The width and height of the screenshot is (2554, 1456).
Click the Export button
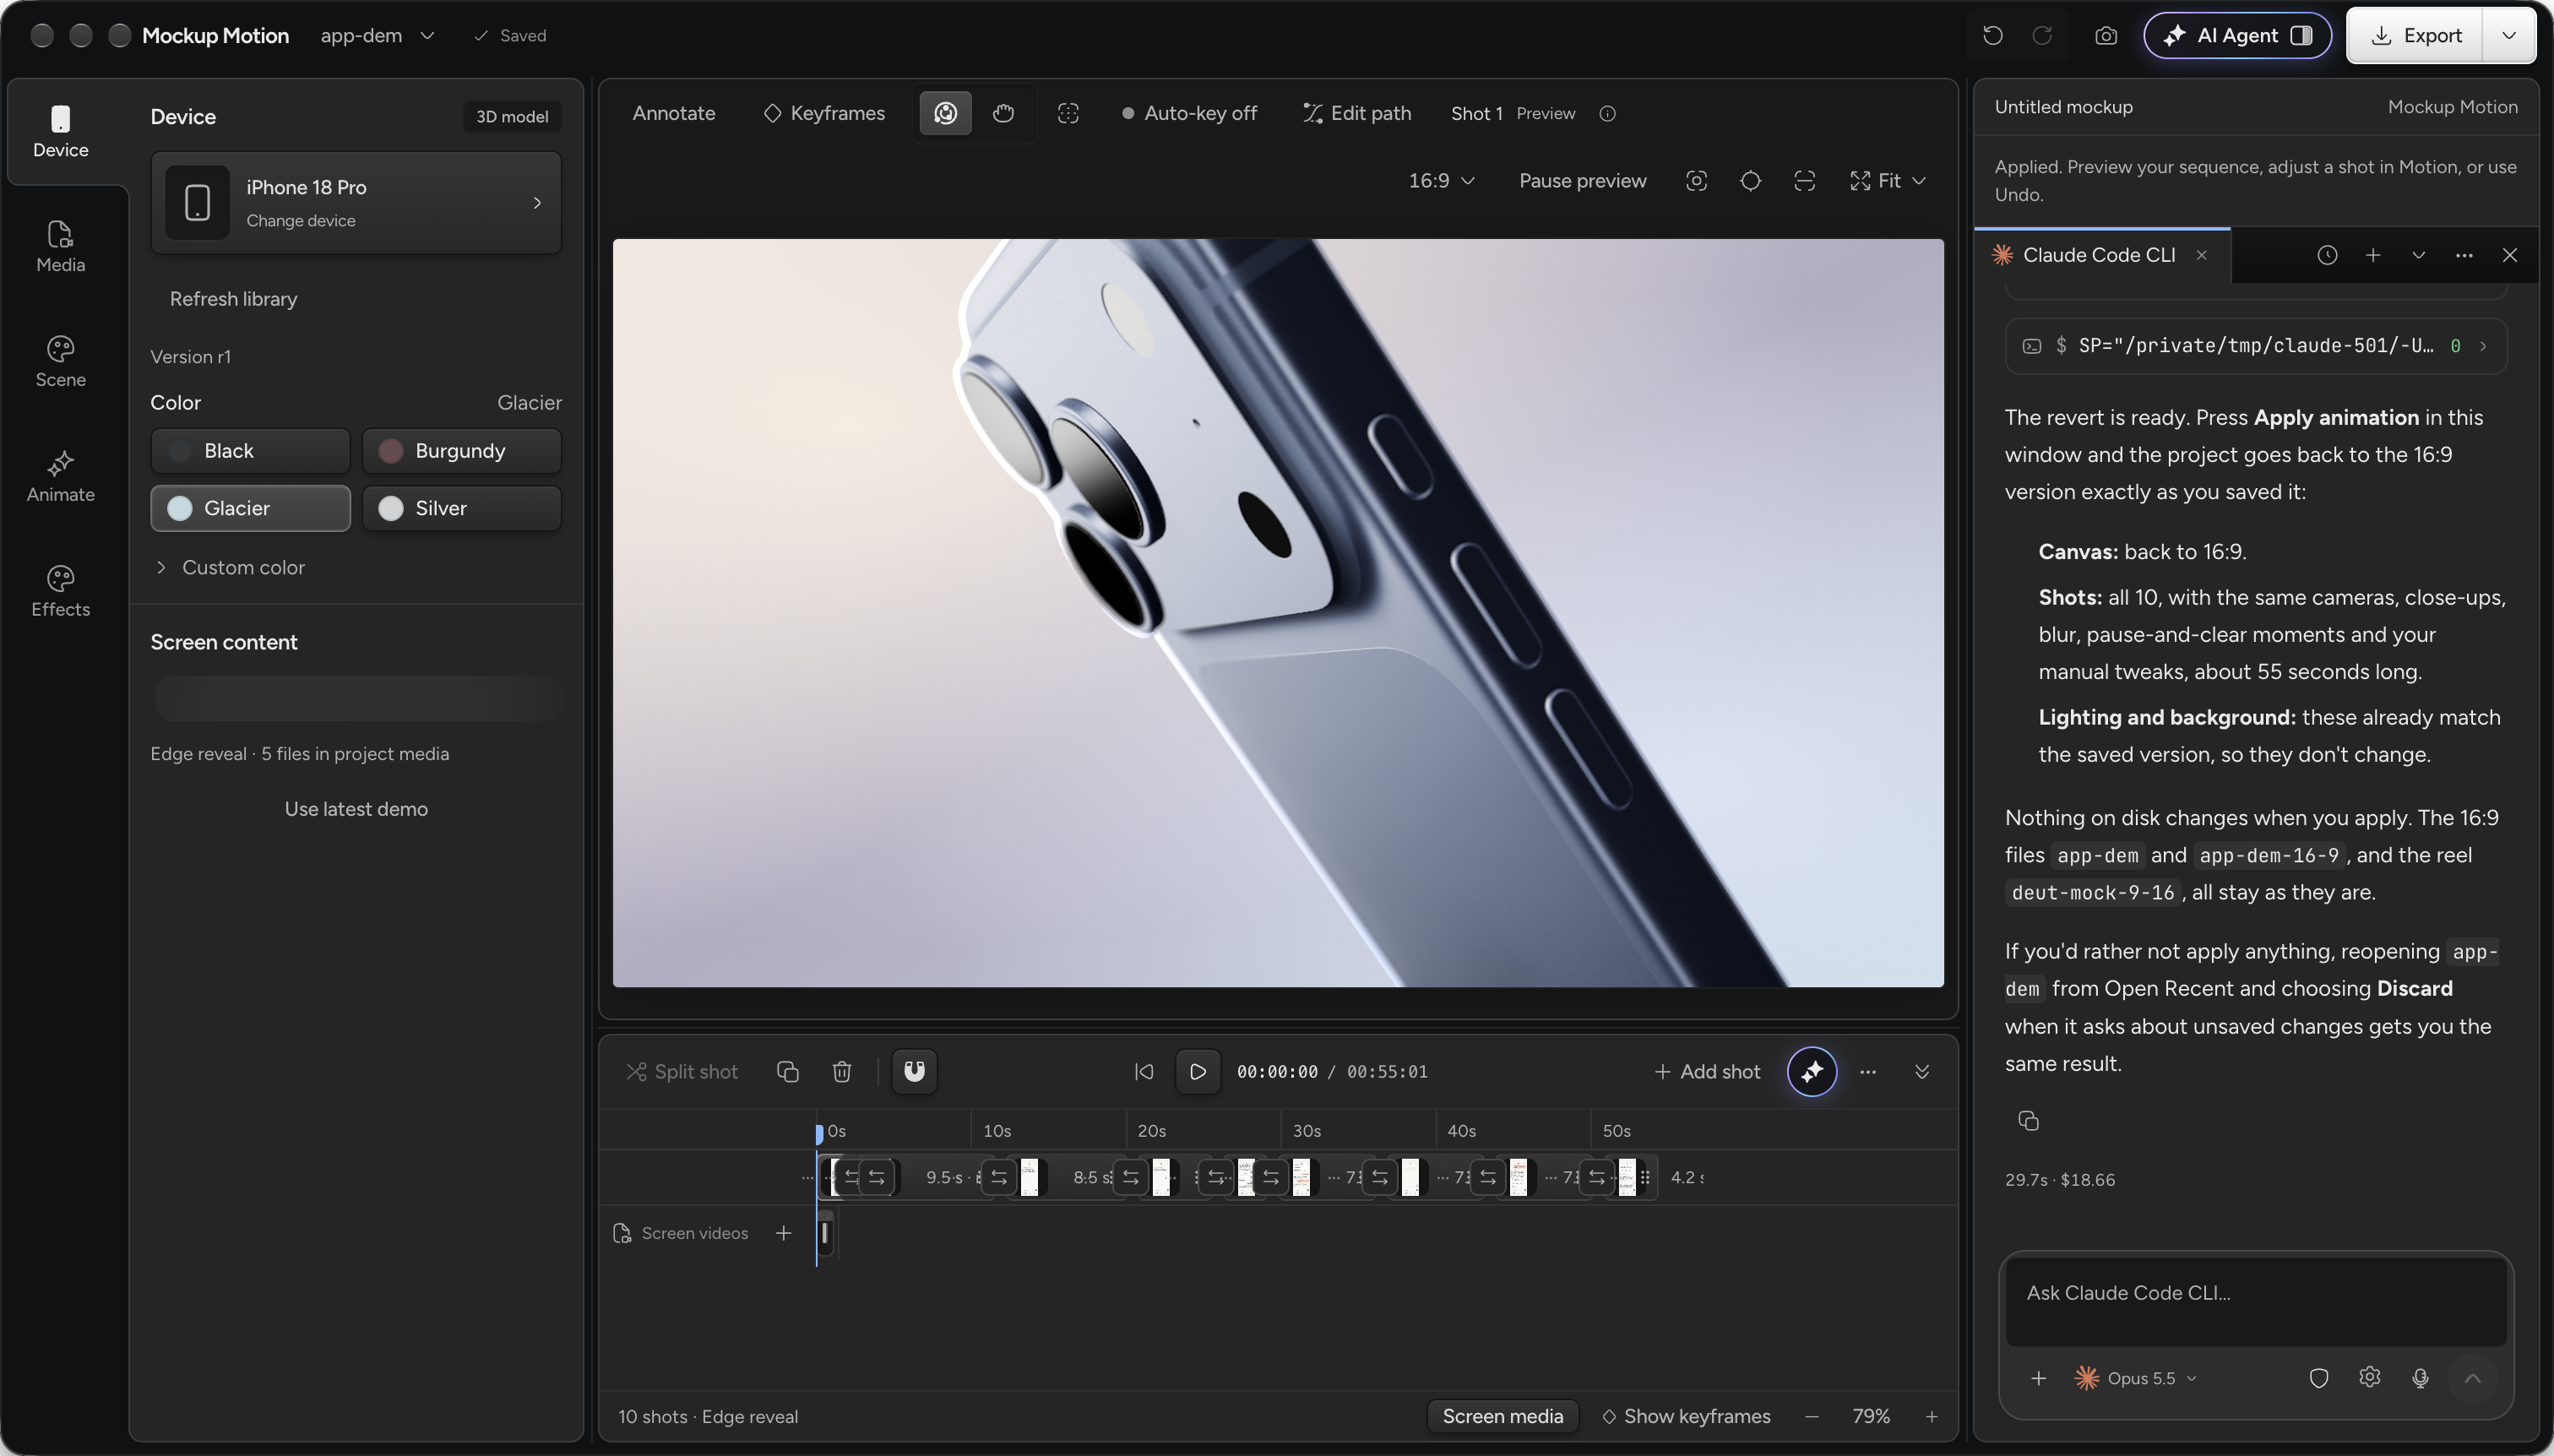click(x=2415, y=36)
